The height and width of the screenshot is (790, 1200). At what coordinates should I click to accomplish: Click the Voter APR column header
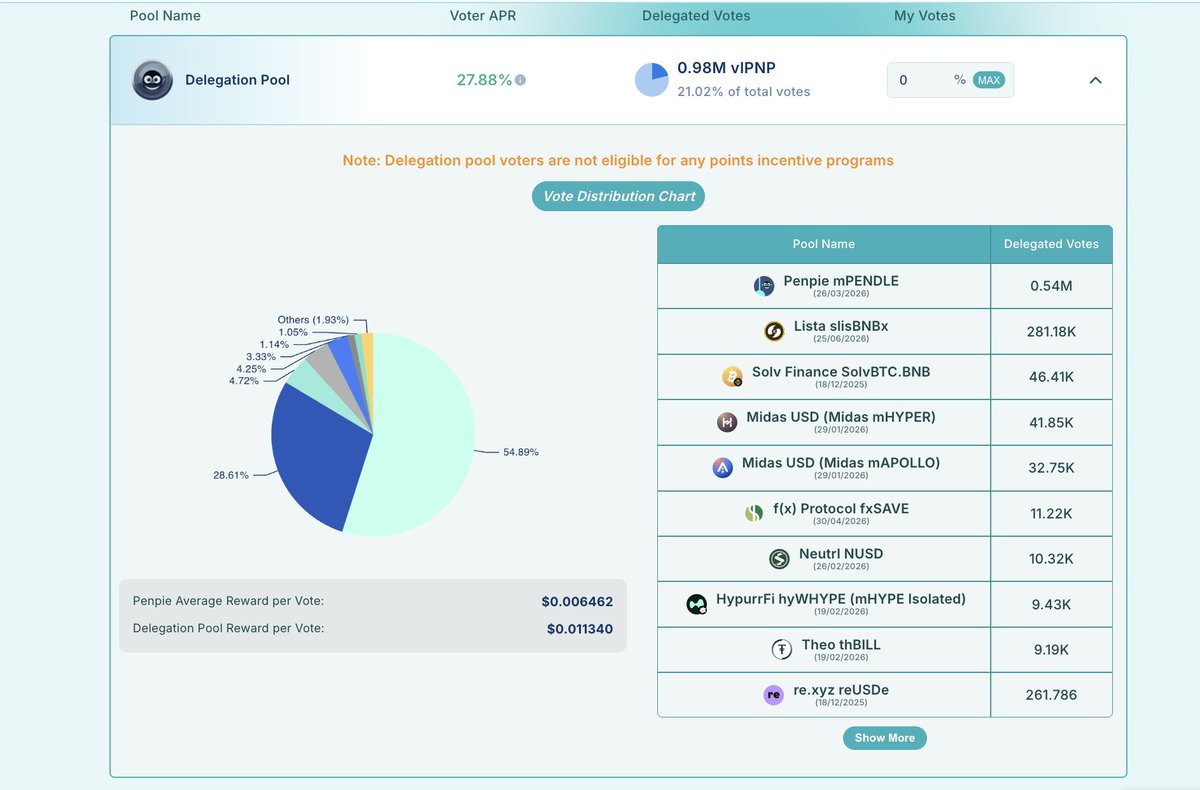pos(483,15)
